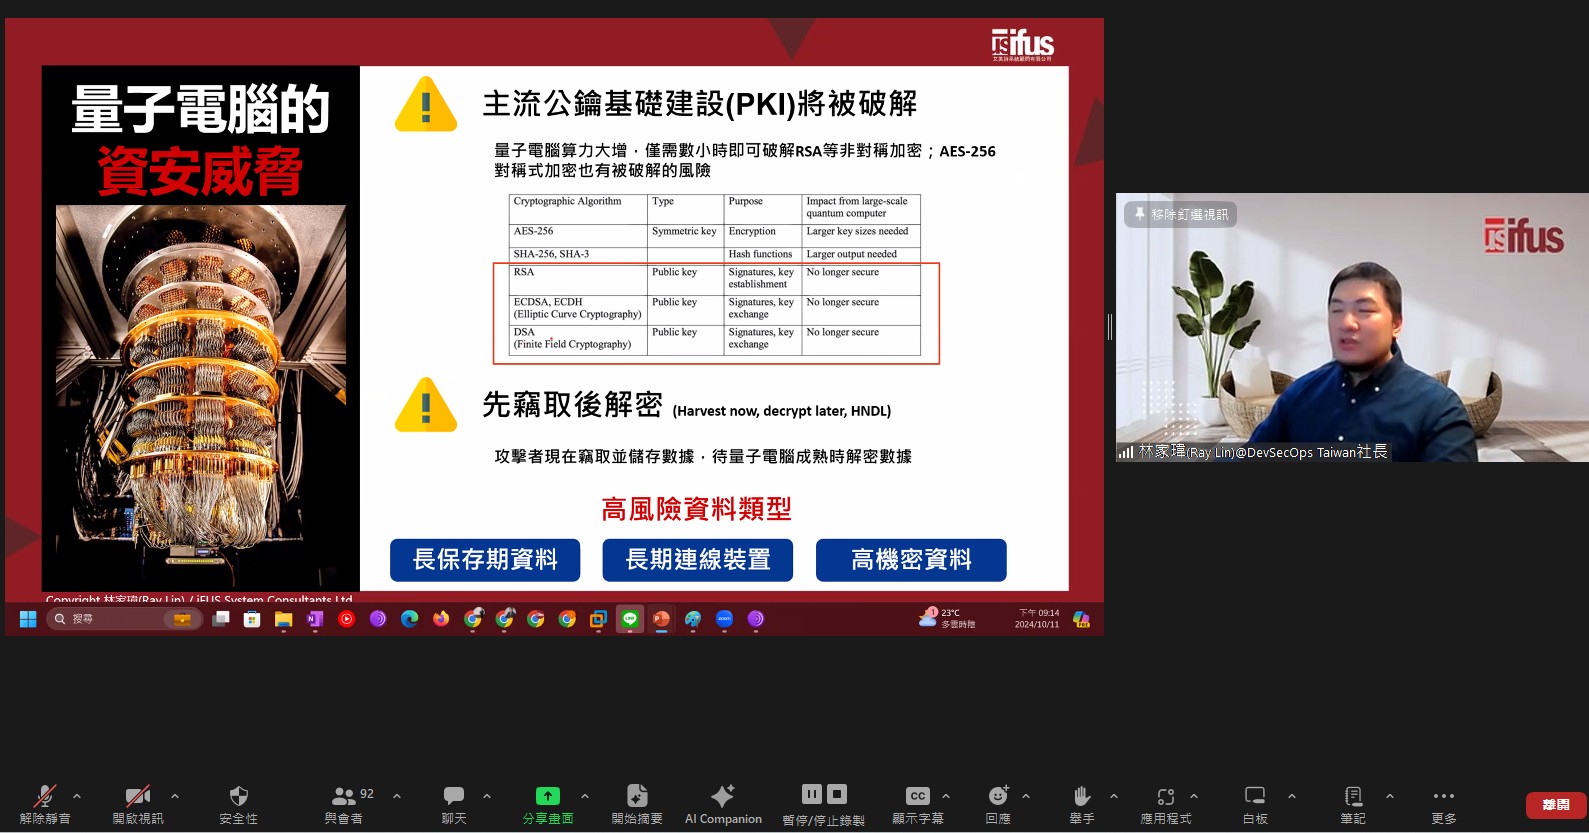This screenshot has width=1589, height=833.
Task: Expand the arrow next to Participants
Action: click(x=397, y=797)
